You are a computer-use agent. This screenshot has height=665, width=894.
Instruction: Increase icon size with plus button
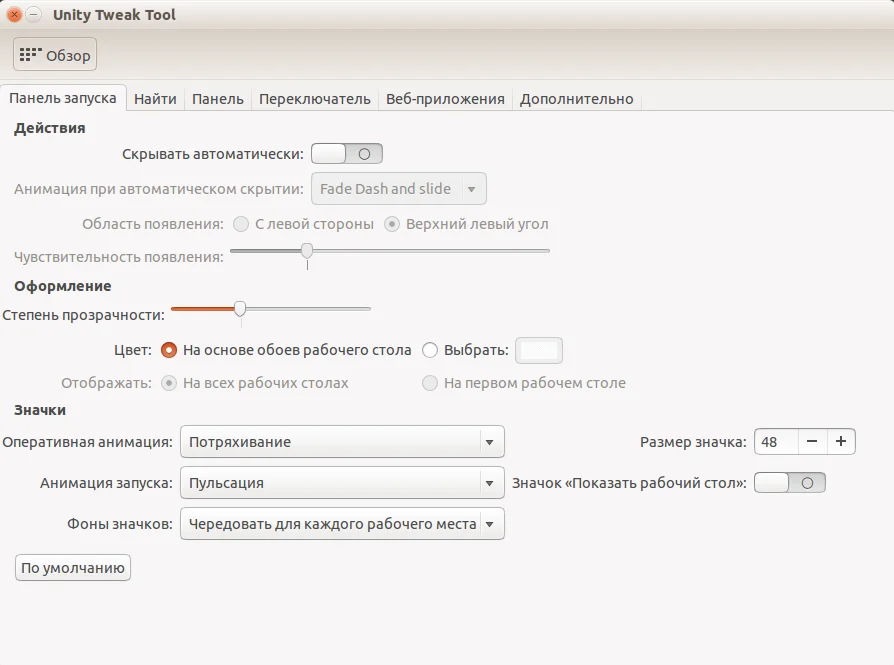point(841,441)
